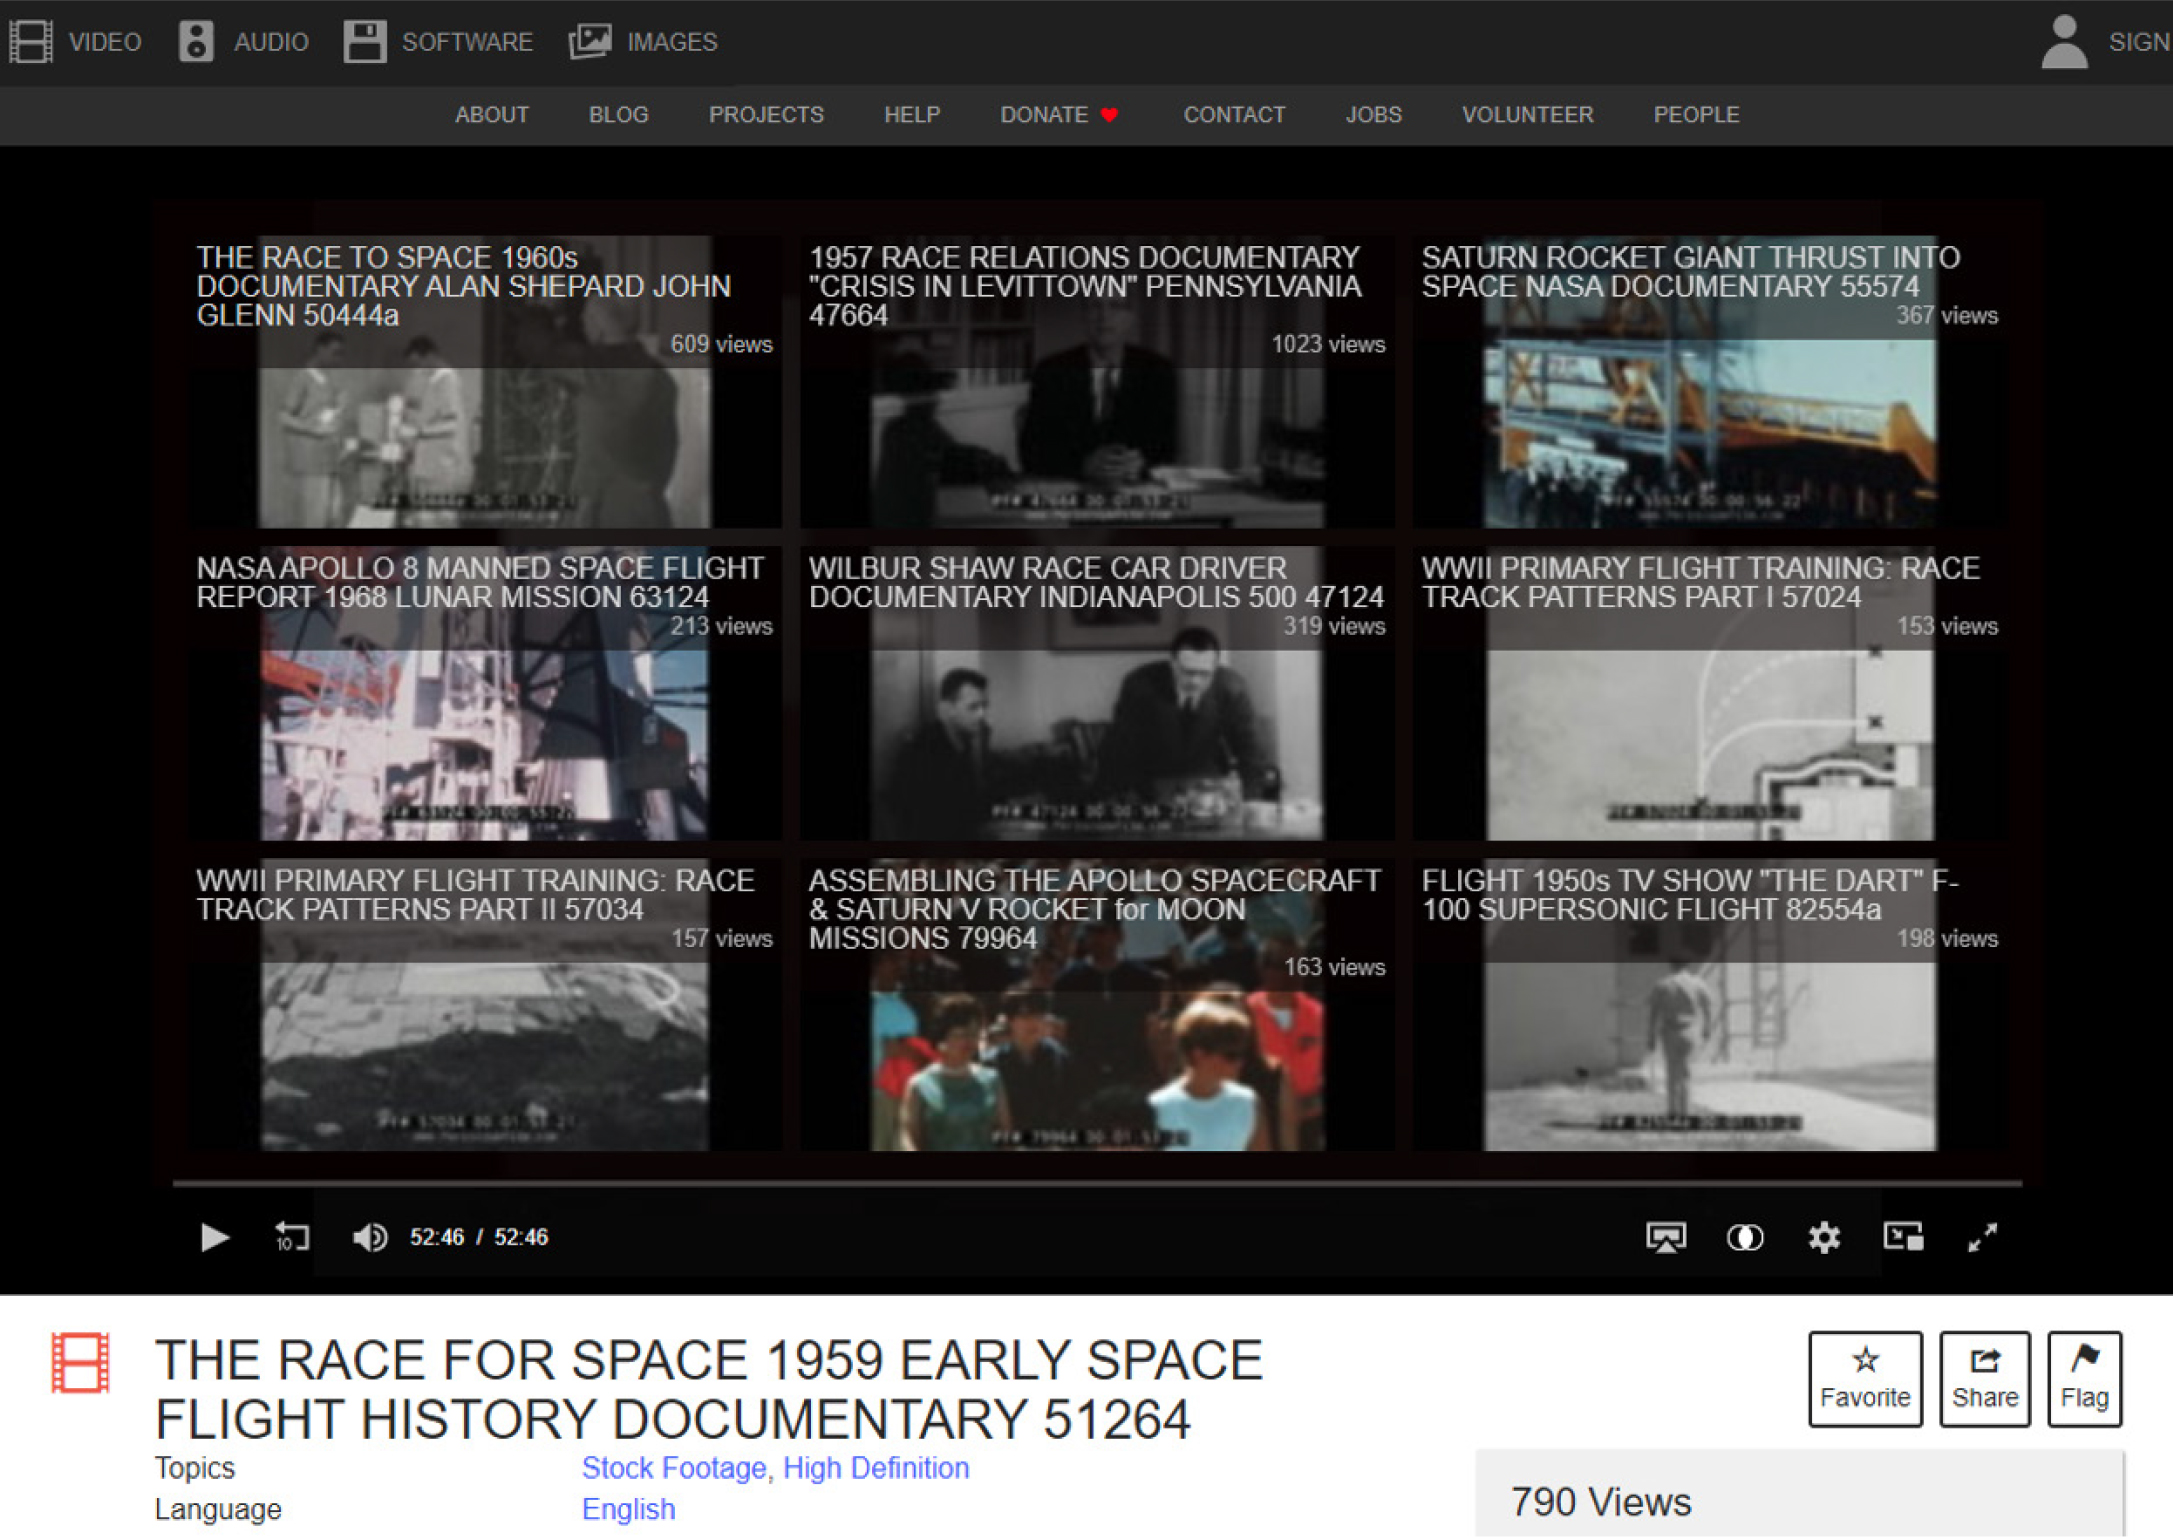Click the red film strip media type icon
The image size is (2173, 1537).
click(80, 1362)
